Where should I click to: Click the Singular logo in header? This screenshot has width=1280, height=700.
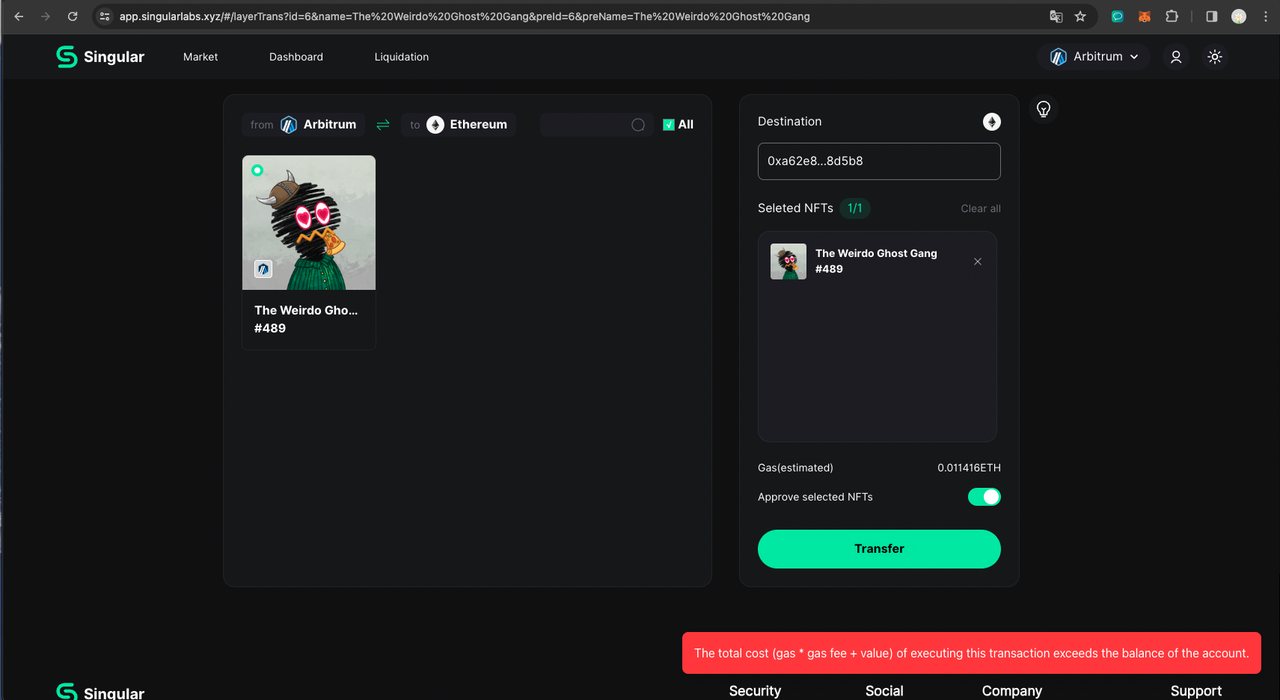point(100,57)
